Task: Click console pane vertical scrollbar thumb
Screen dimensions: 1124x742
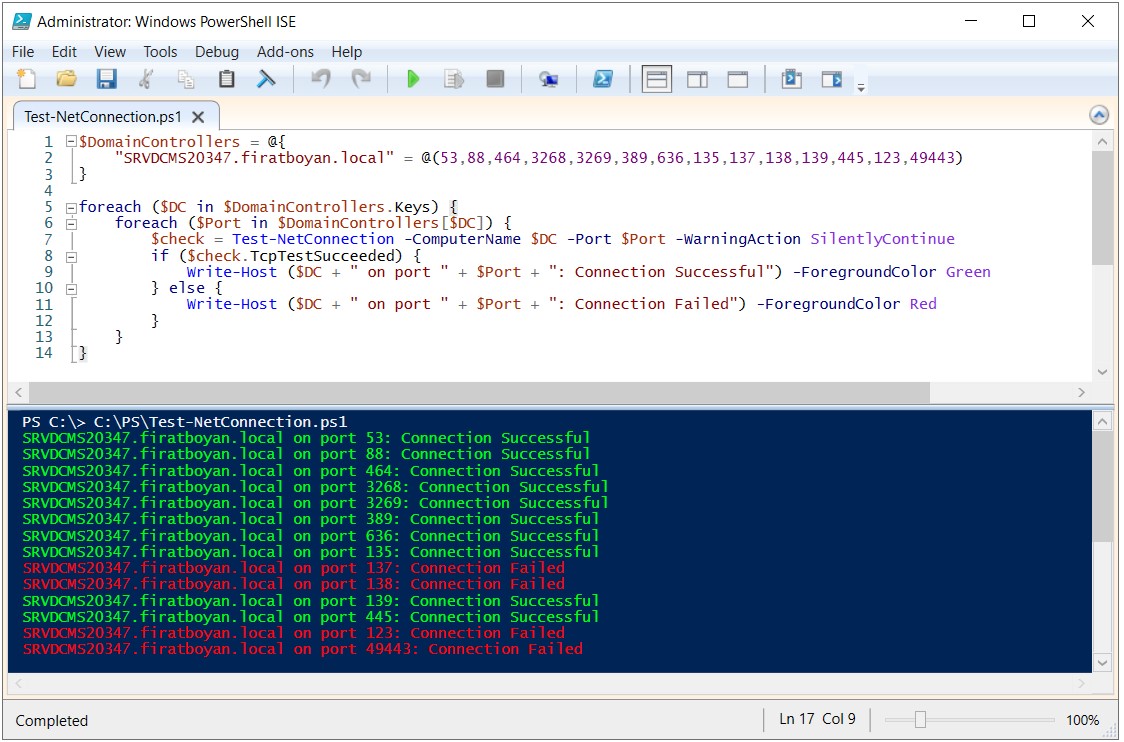Action: [1102, 487]
